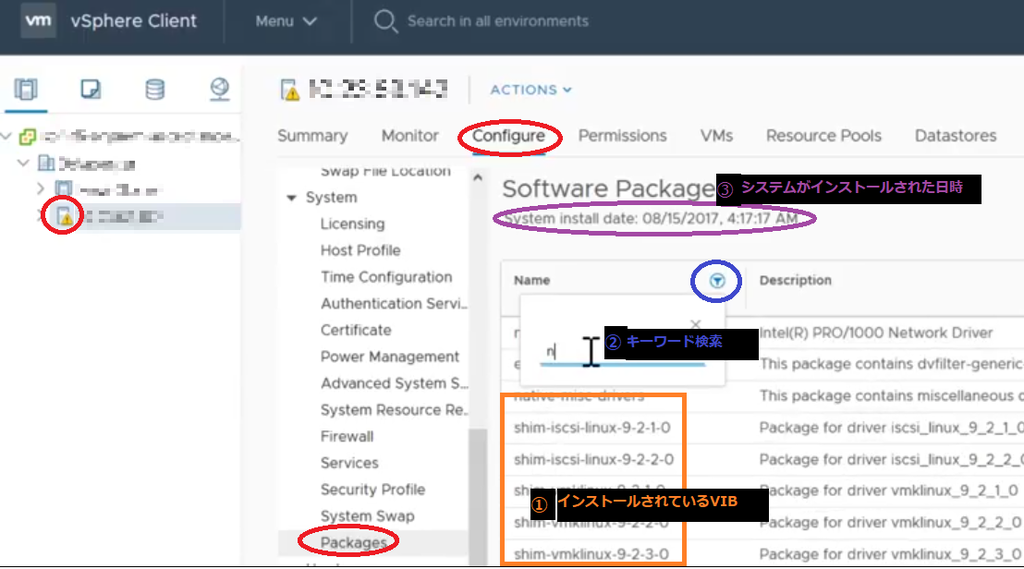
Task: Switch to the Summary tab
Action: pos(312,136)
